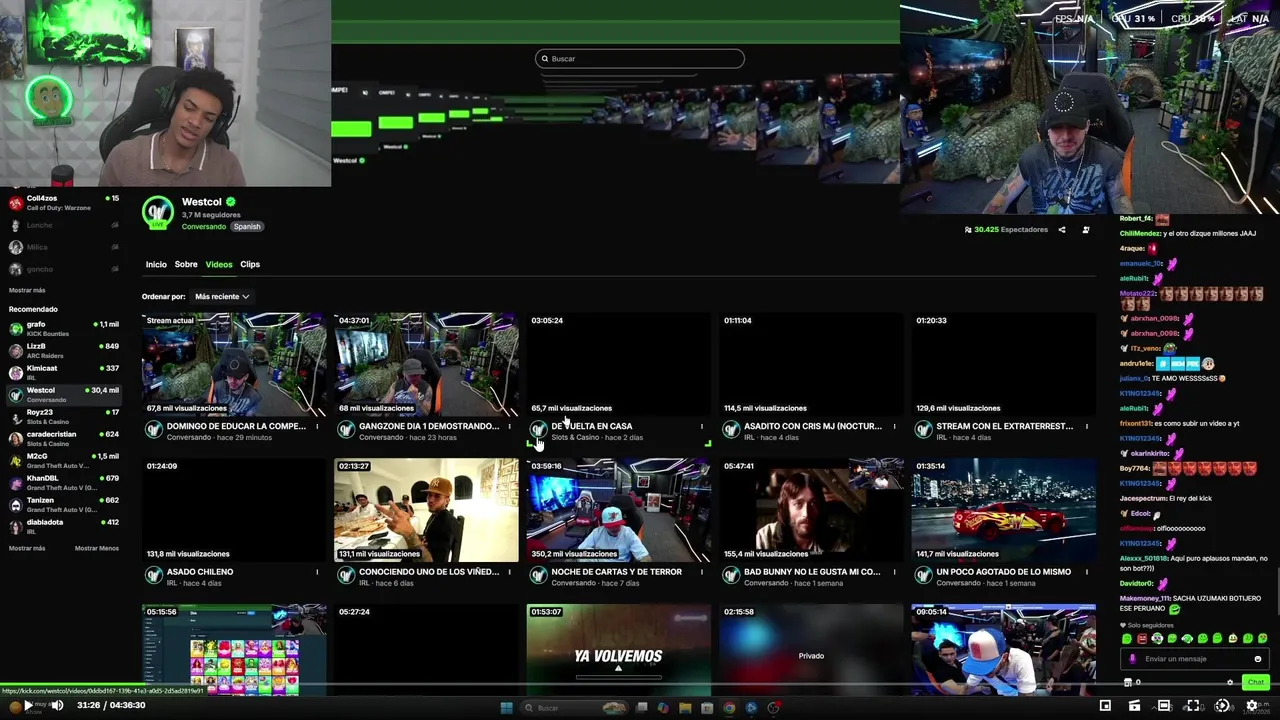This screenshot has width=1280, height=720.
Task: Open the chat shop icon showing 0
Action: click(1133, 683)
